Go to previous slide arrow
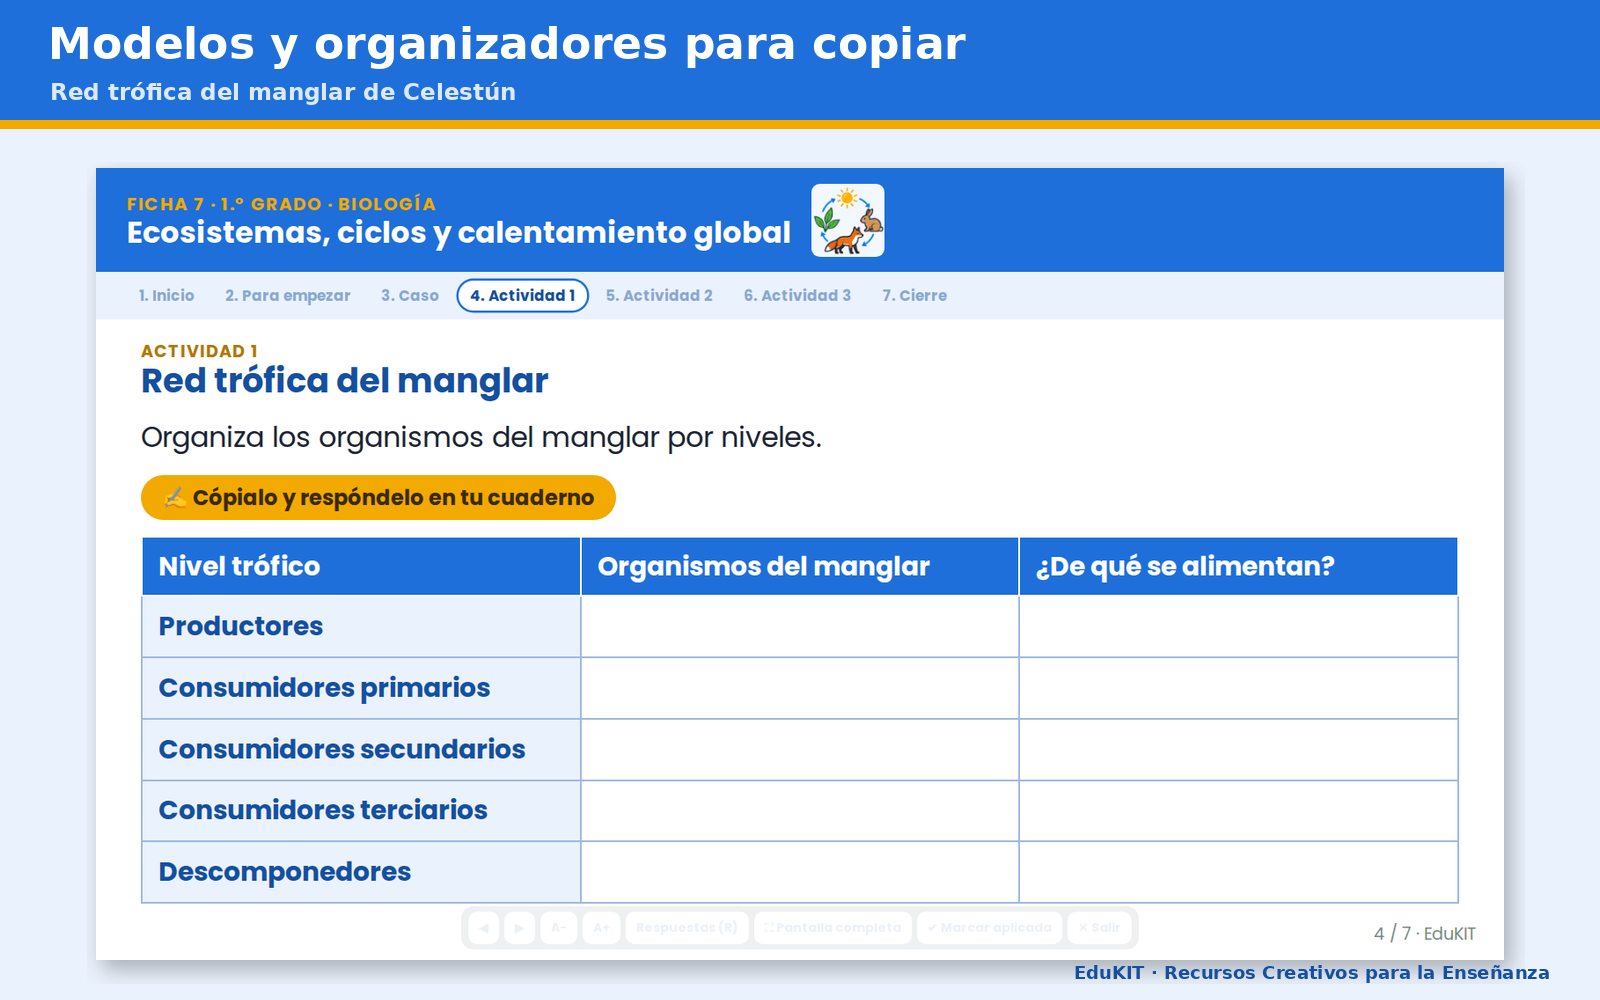1600x1000 pixels. [x=483, y=928]
